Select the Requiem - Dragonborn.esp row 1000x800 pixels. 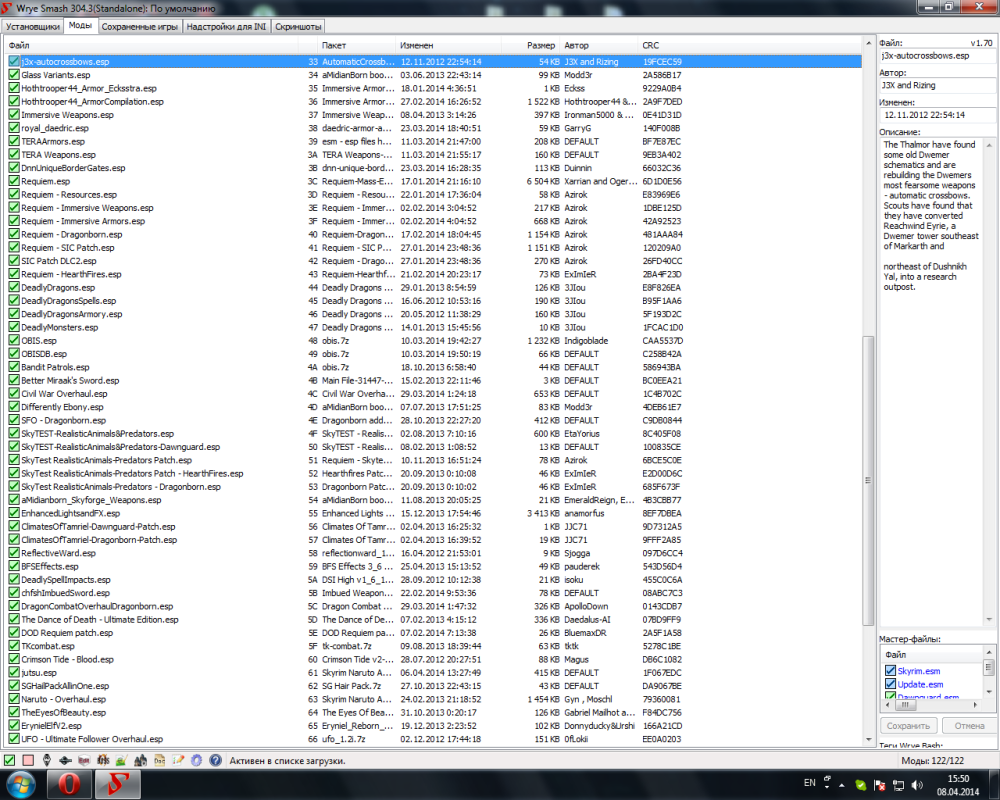[434, 234]
